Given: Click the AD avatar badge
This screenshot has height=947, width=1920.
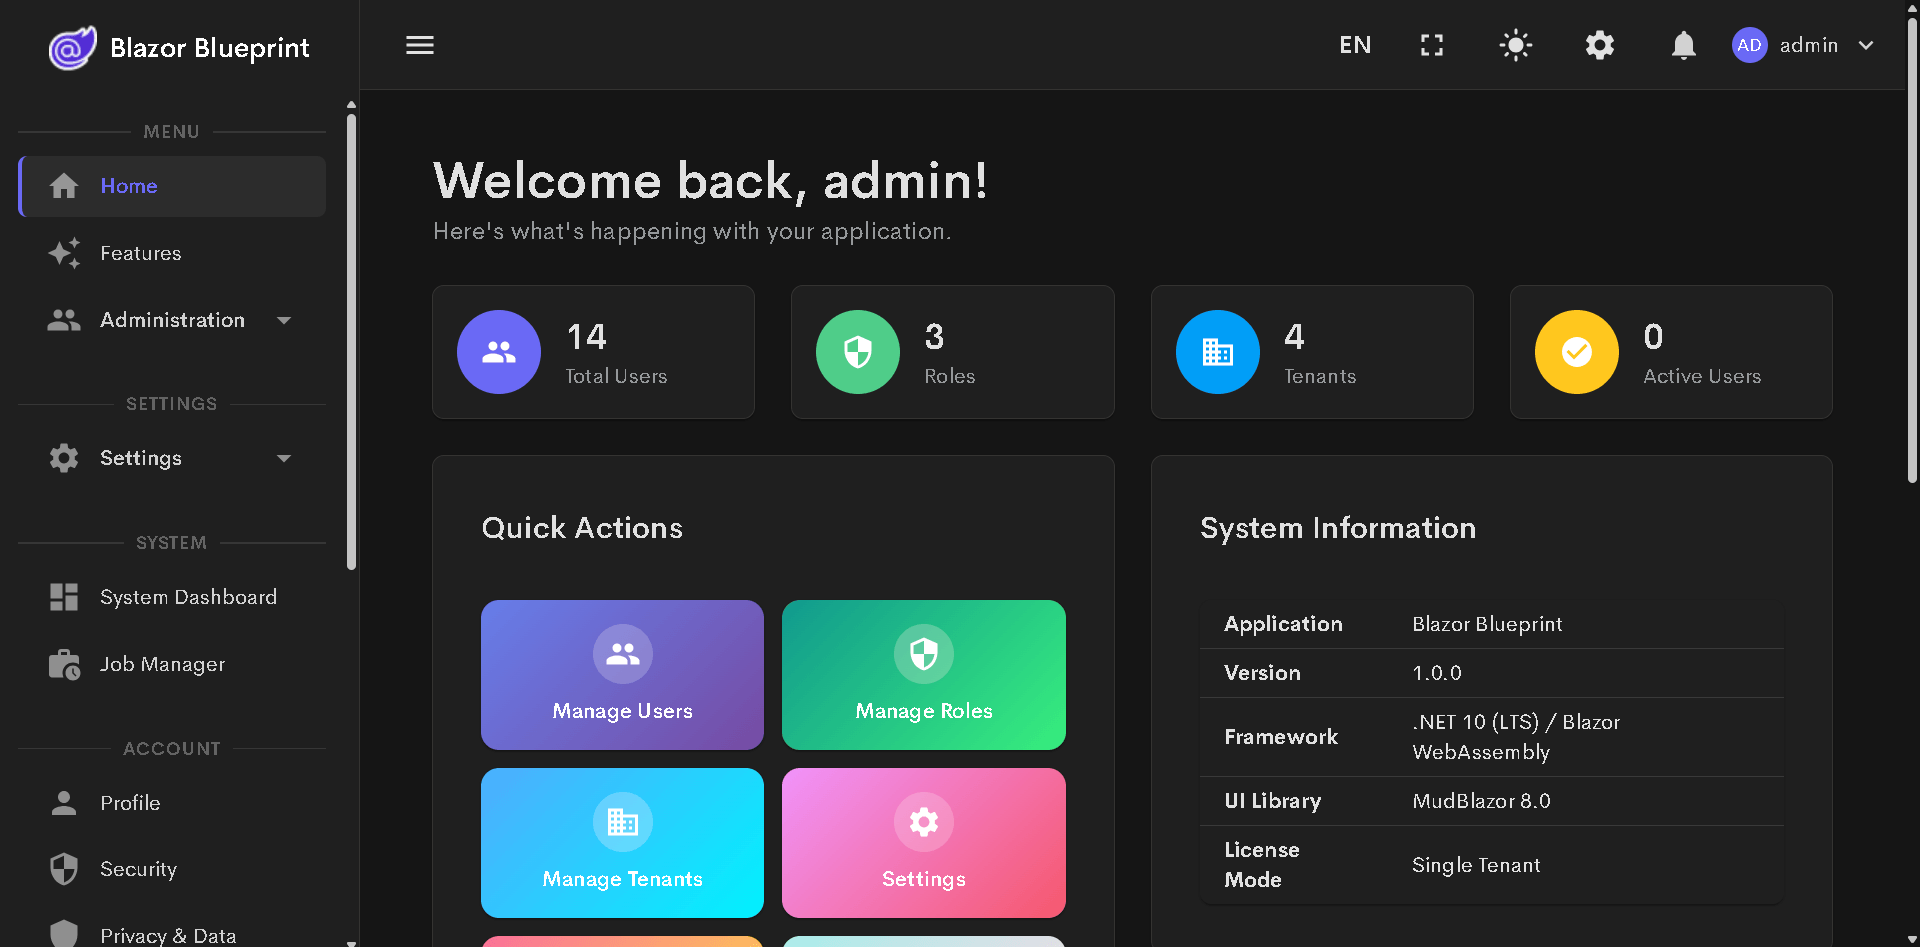Looking at the screenshot, I should (1749, 45).
